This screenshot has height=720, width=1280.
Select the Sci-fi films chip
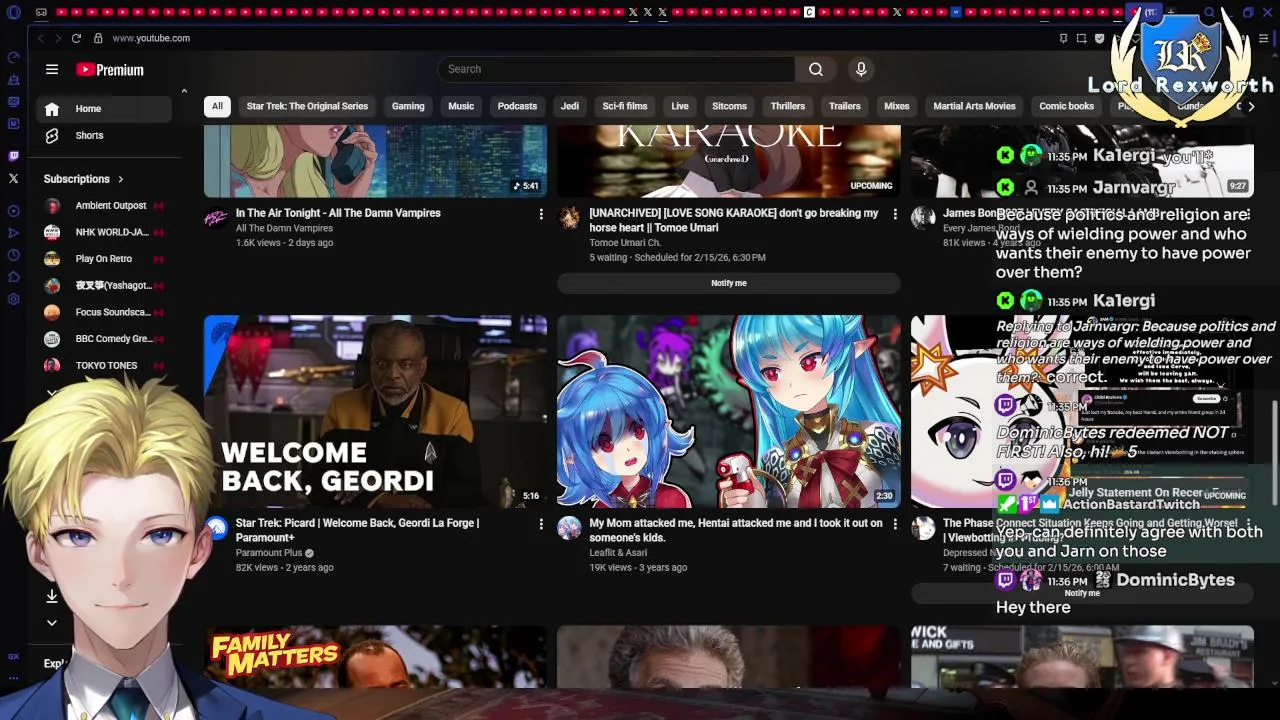pos(625,106)
